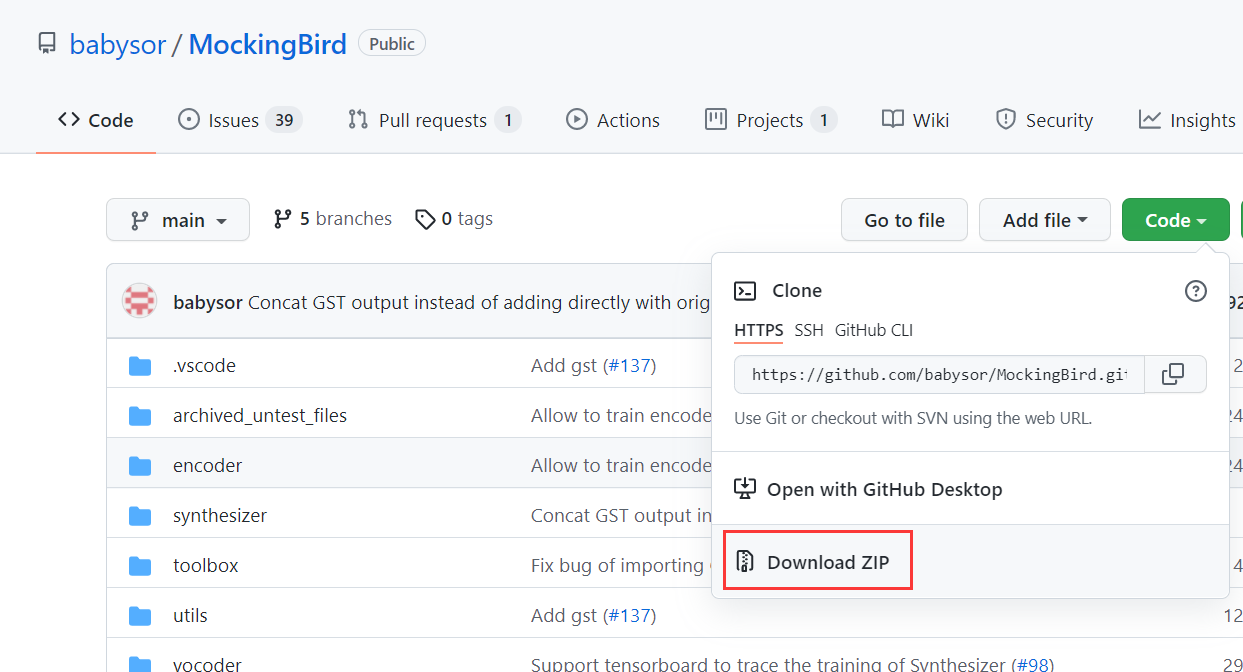Open the Code tab
The height and width of the screenshot is (672, 1243).
click(95, 119)
